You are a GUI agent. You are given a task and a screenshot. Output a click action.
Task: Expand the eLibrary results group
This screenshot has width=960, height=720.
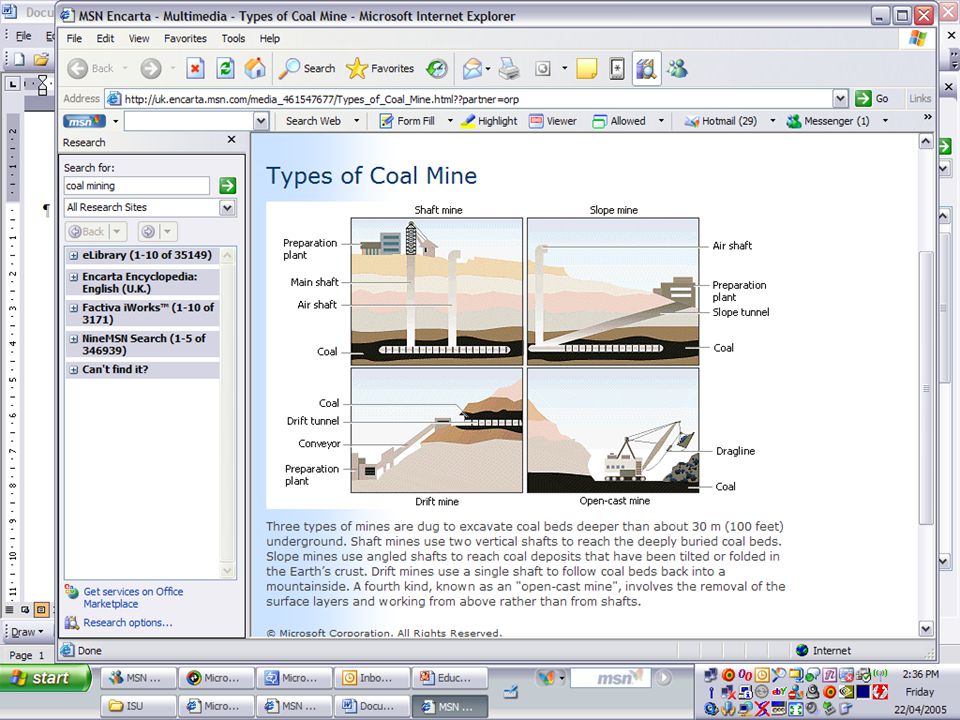(x=73, y=255)
